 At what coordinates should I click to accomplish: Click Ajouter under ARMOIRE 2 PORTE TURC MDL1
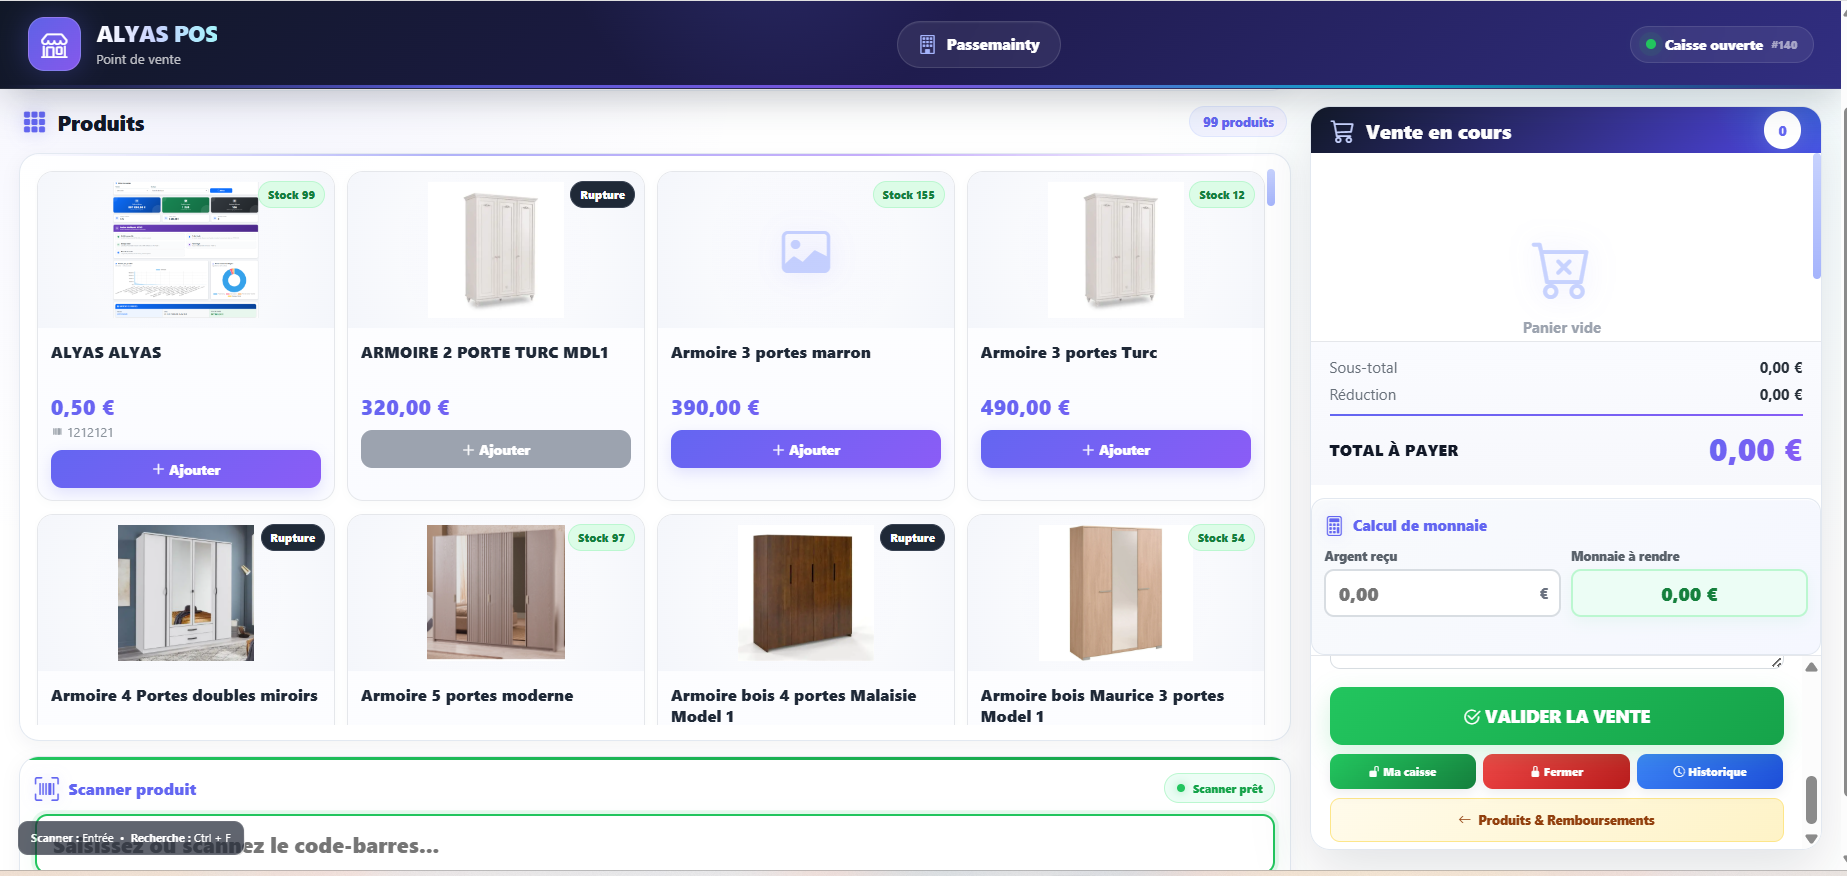coord(496,449)
